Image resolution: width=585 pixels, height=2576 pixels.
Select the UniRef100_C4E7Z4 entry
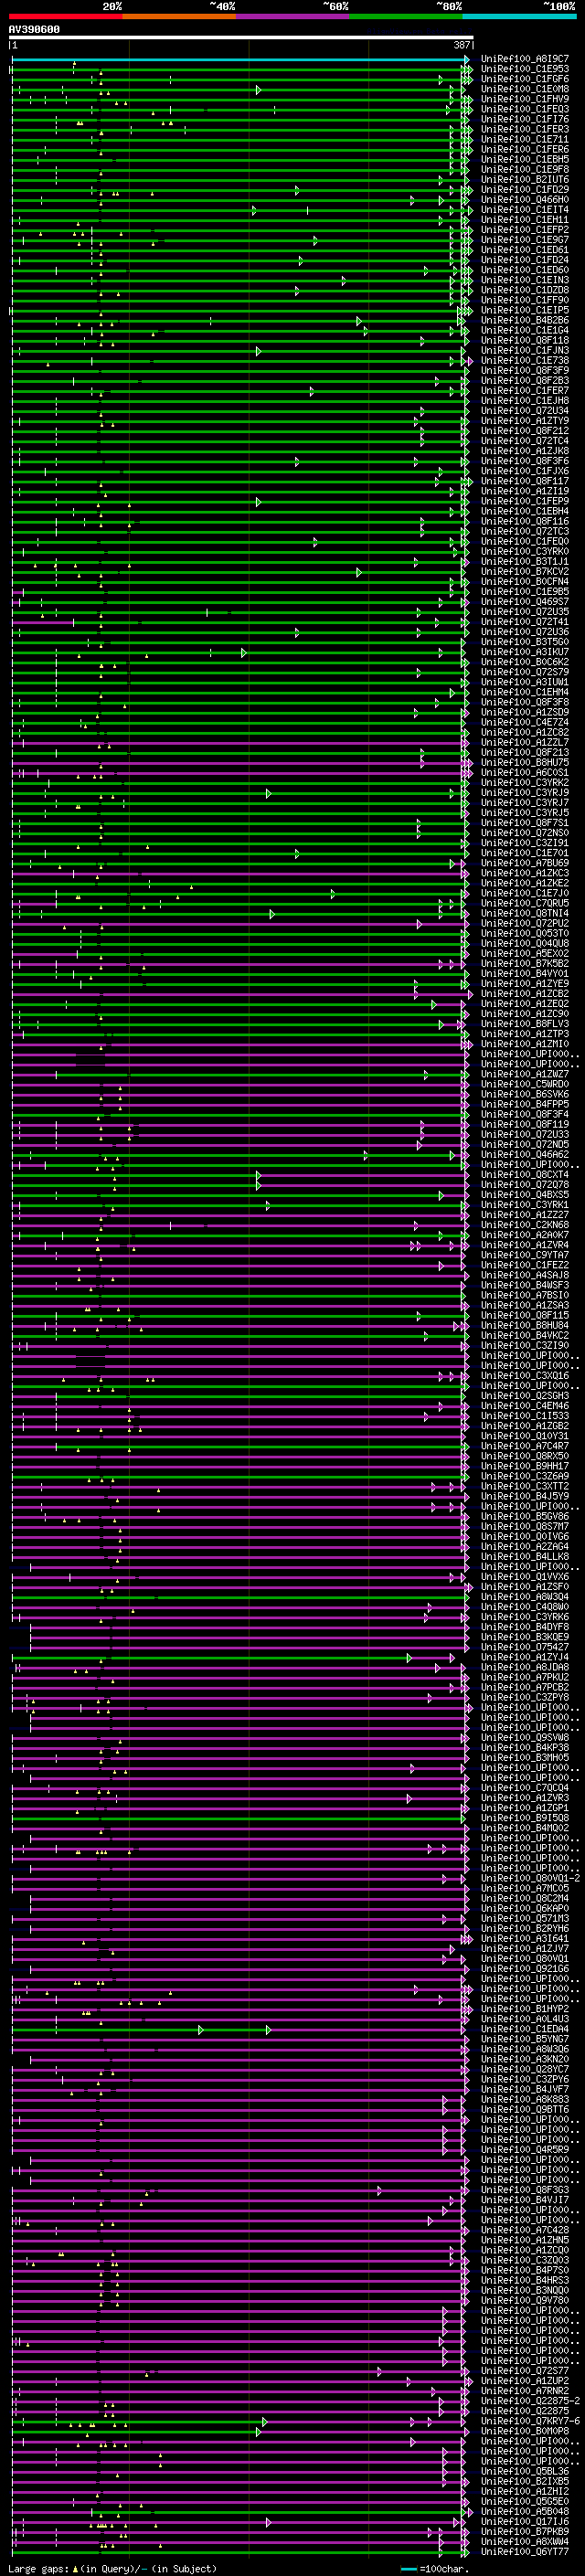pos(525,722)
